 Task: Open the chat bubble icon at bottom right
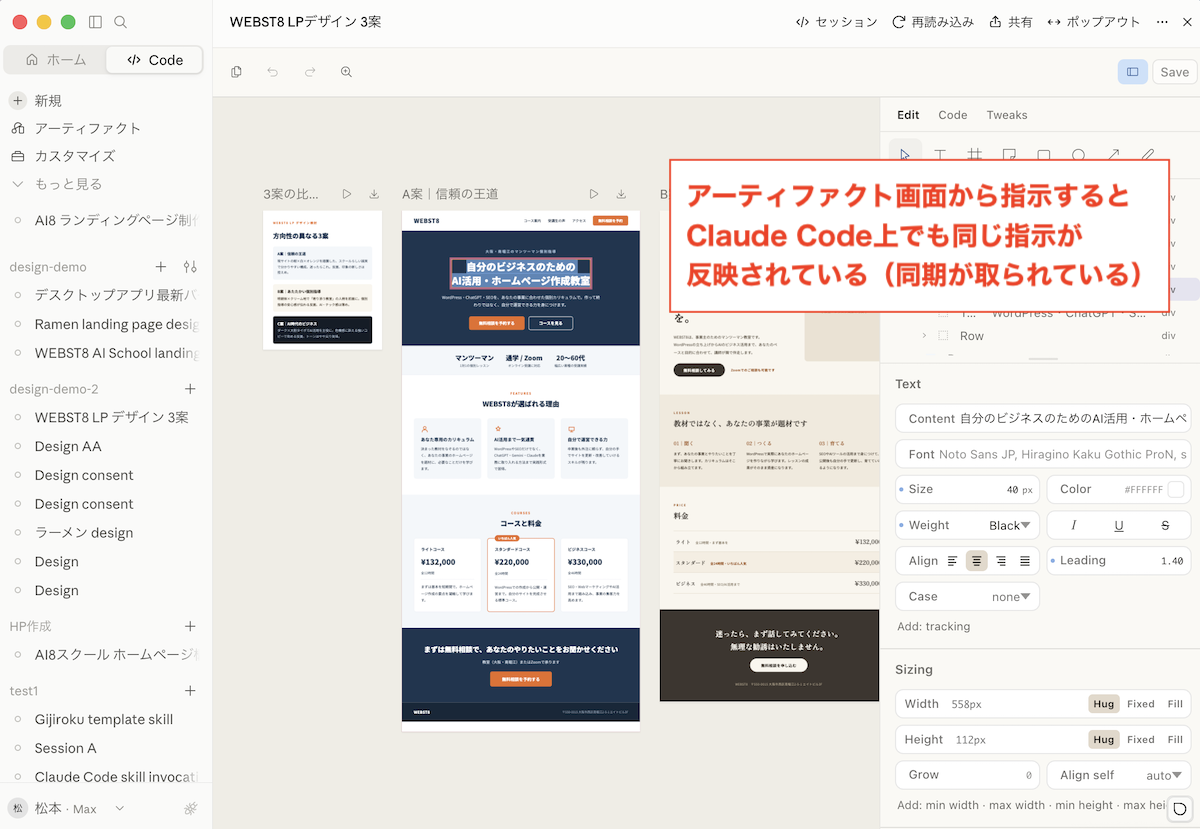click(x=1179, y=809)
